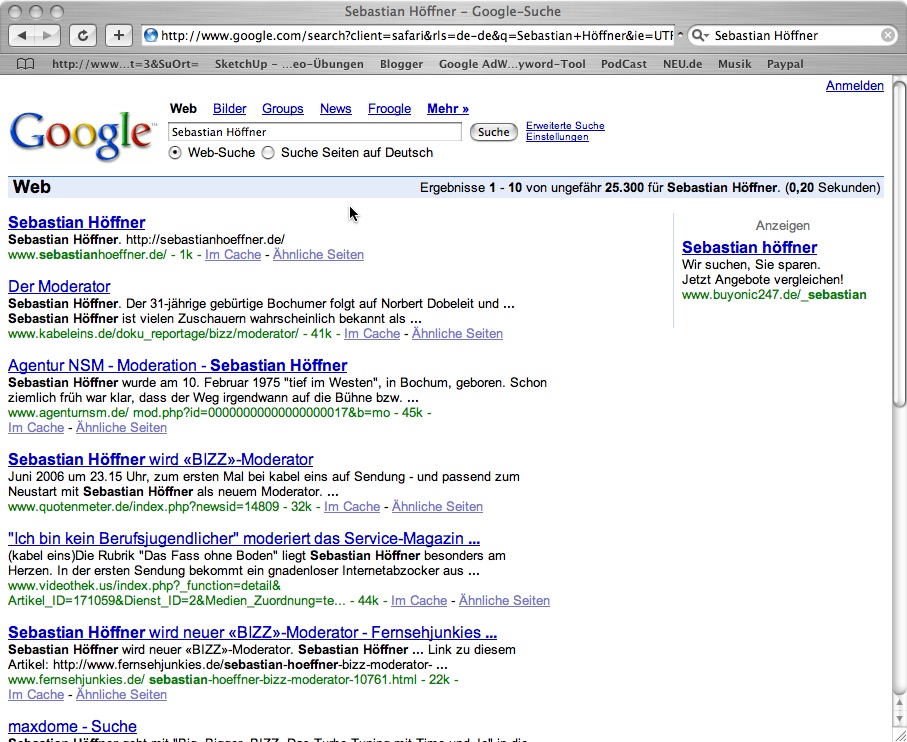Clear the Safari search field with X
The height and width of the screenshot is (742, 907).
tap(888, 35)
